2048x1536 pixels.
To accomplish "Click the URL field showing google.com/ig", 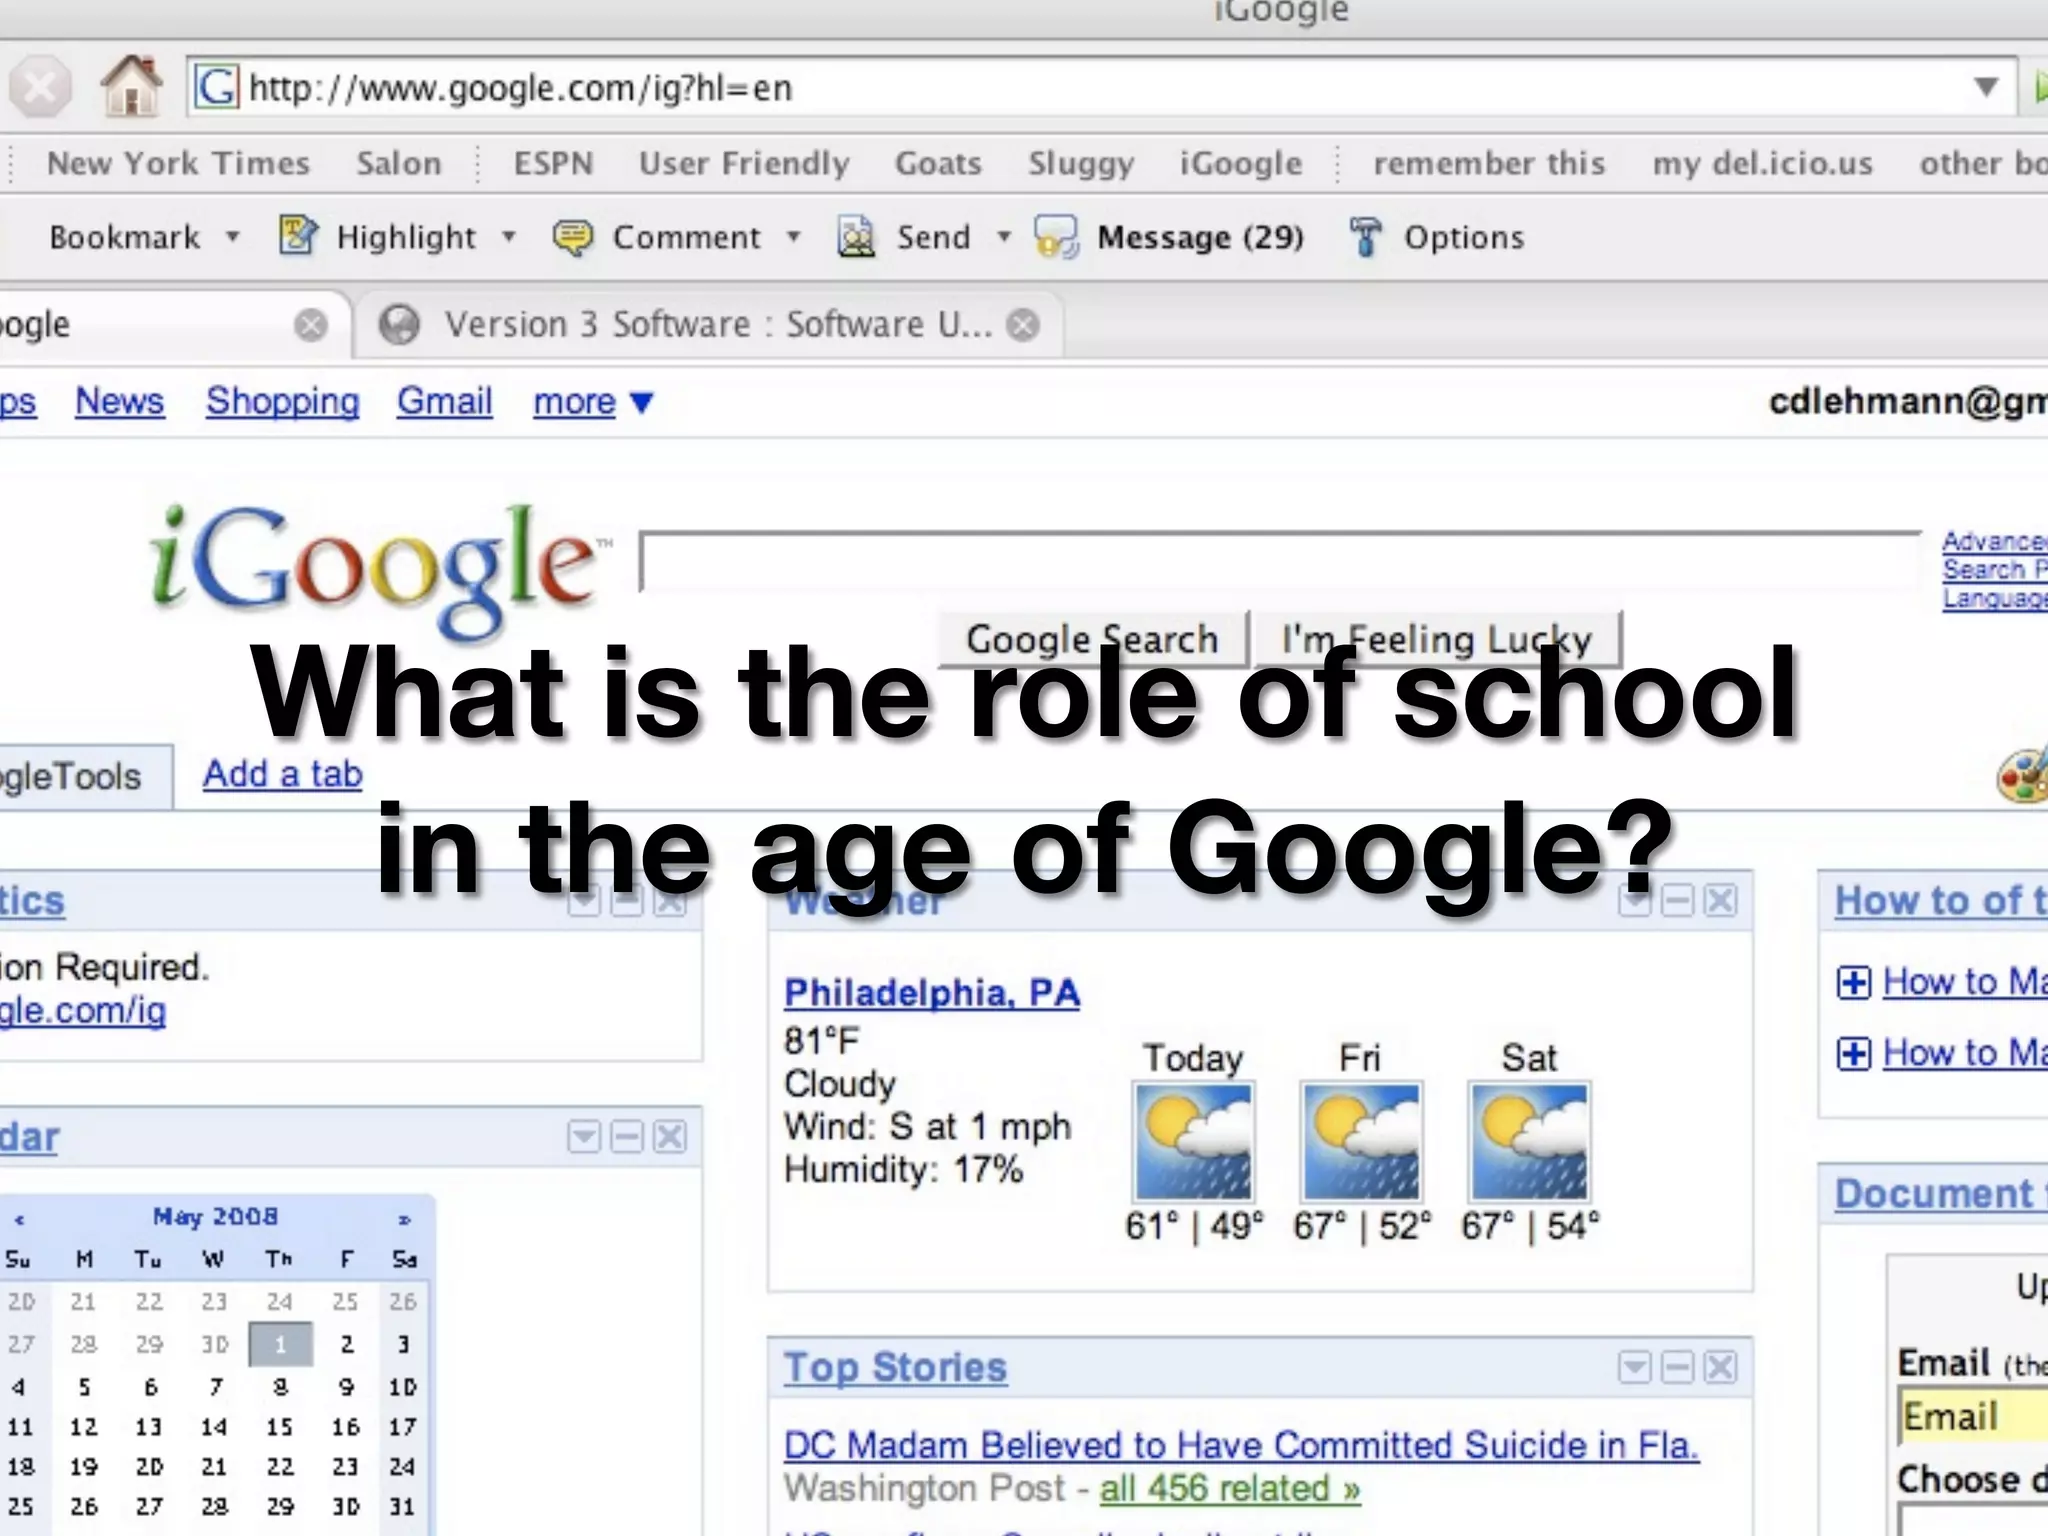I will click(1100, 88).
